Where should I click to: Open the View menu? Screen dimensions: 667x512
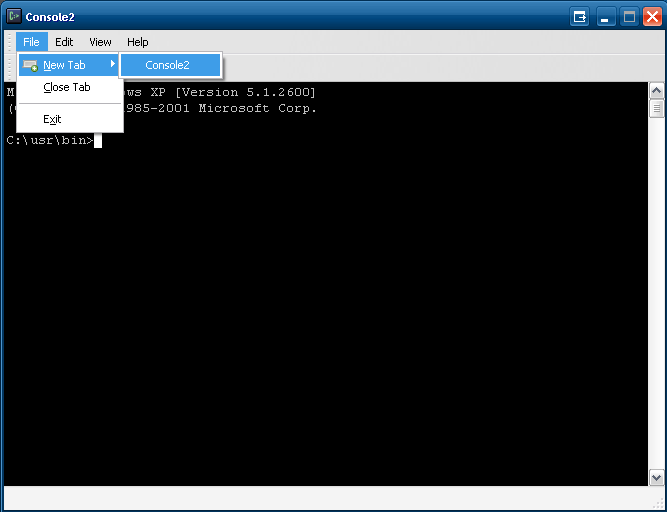(x=100, y=42)
